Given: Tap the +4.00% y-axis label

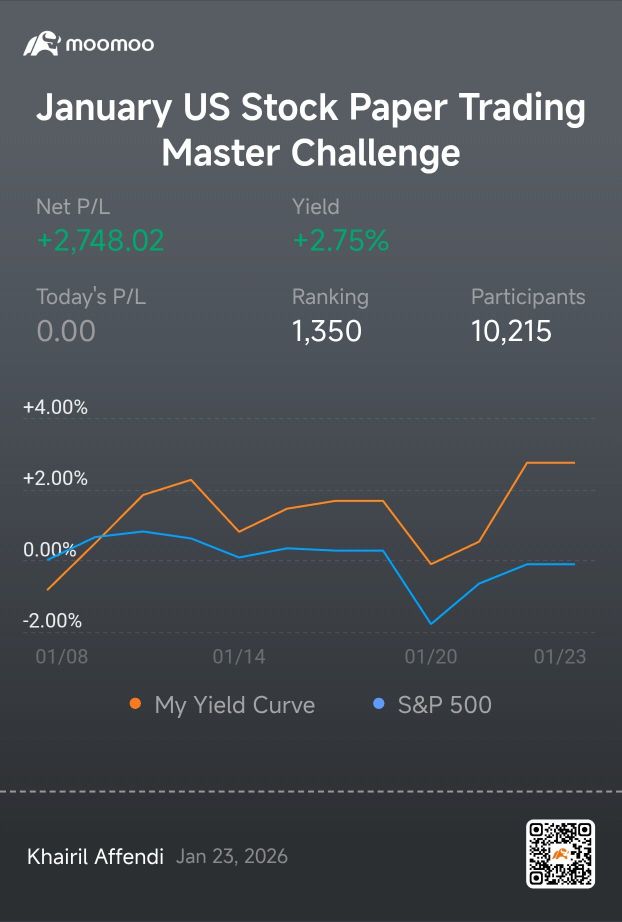Looking at the screenshot, I should tap(55, 407).
